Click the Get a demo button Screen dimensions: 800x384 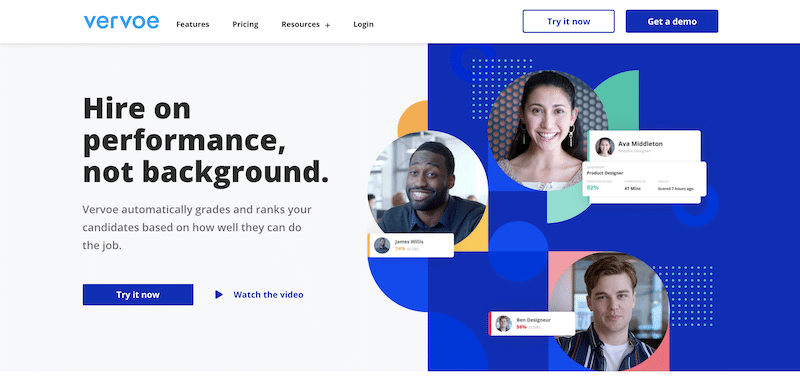tap(672, 21)
